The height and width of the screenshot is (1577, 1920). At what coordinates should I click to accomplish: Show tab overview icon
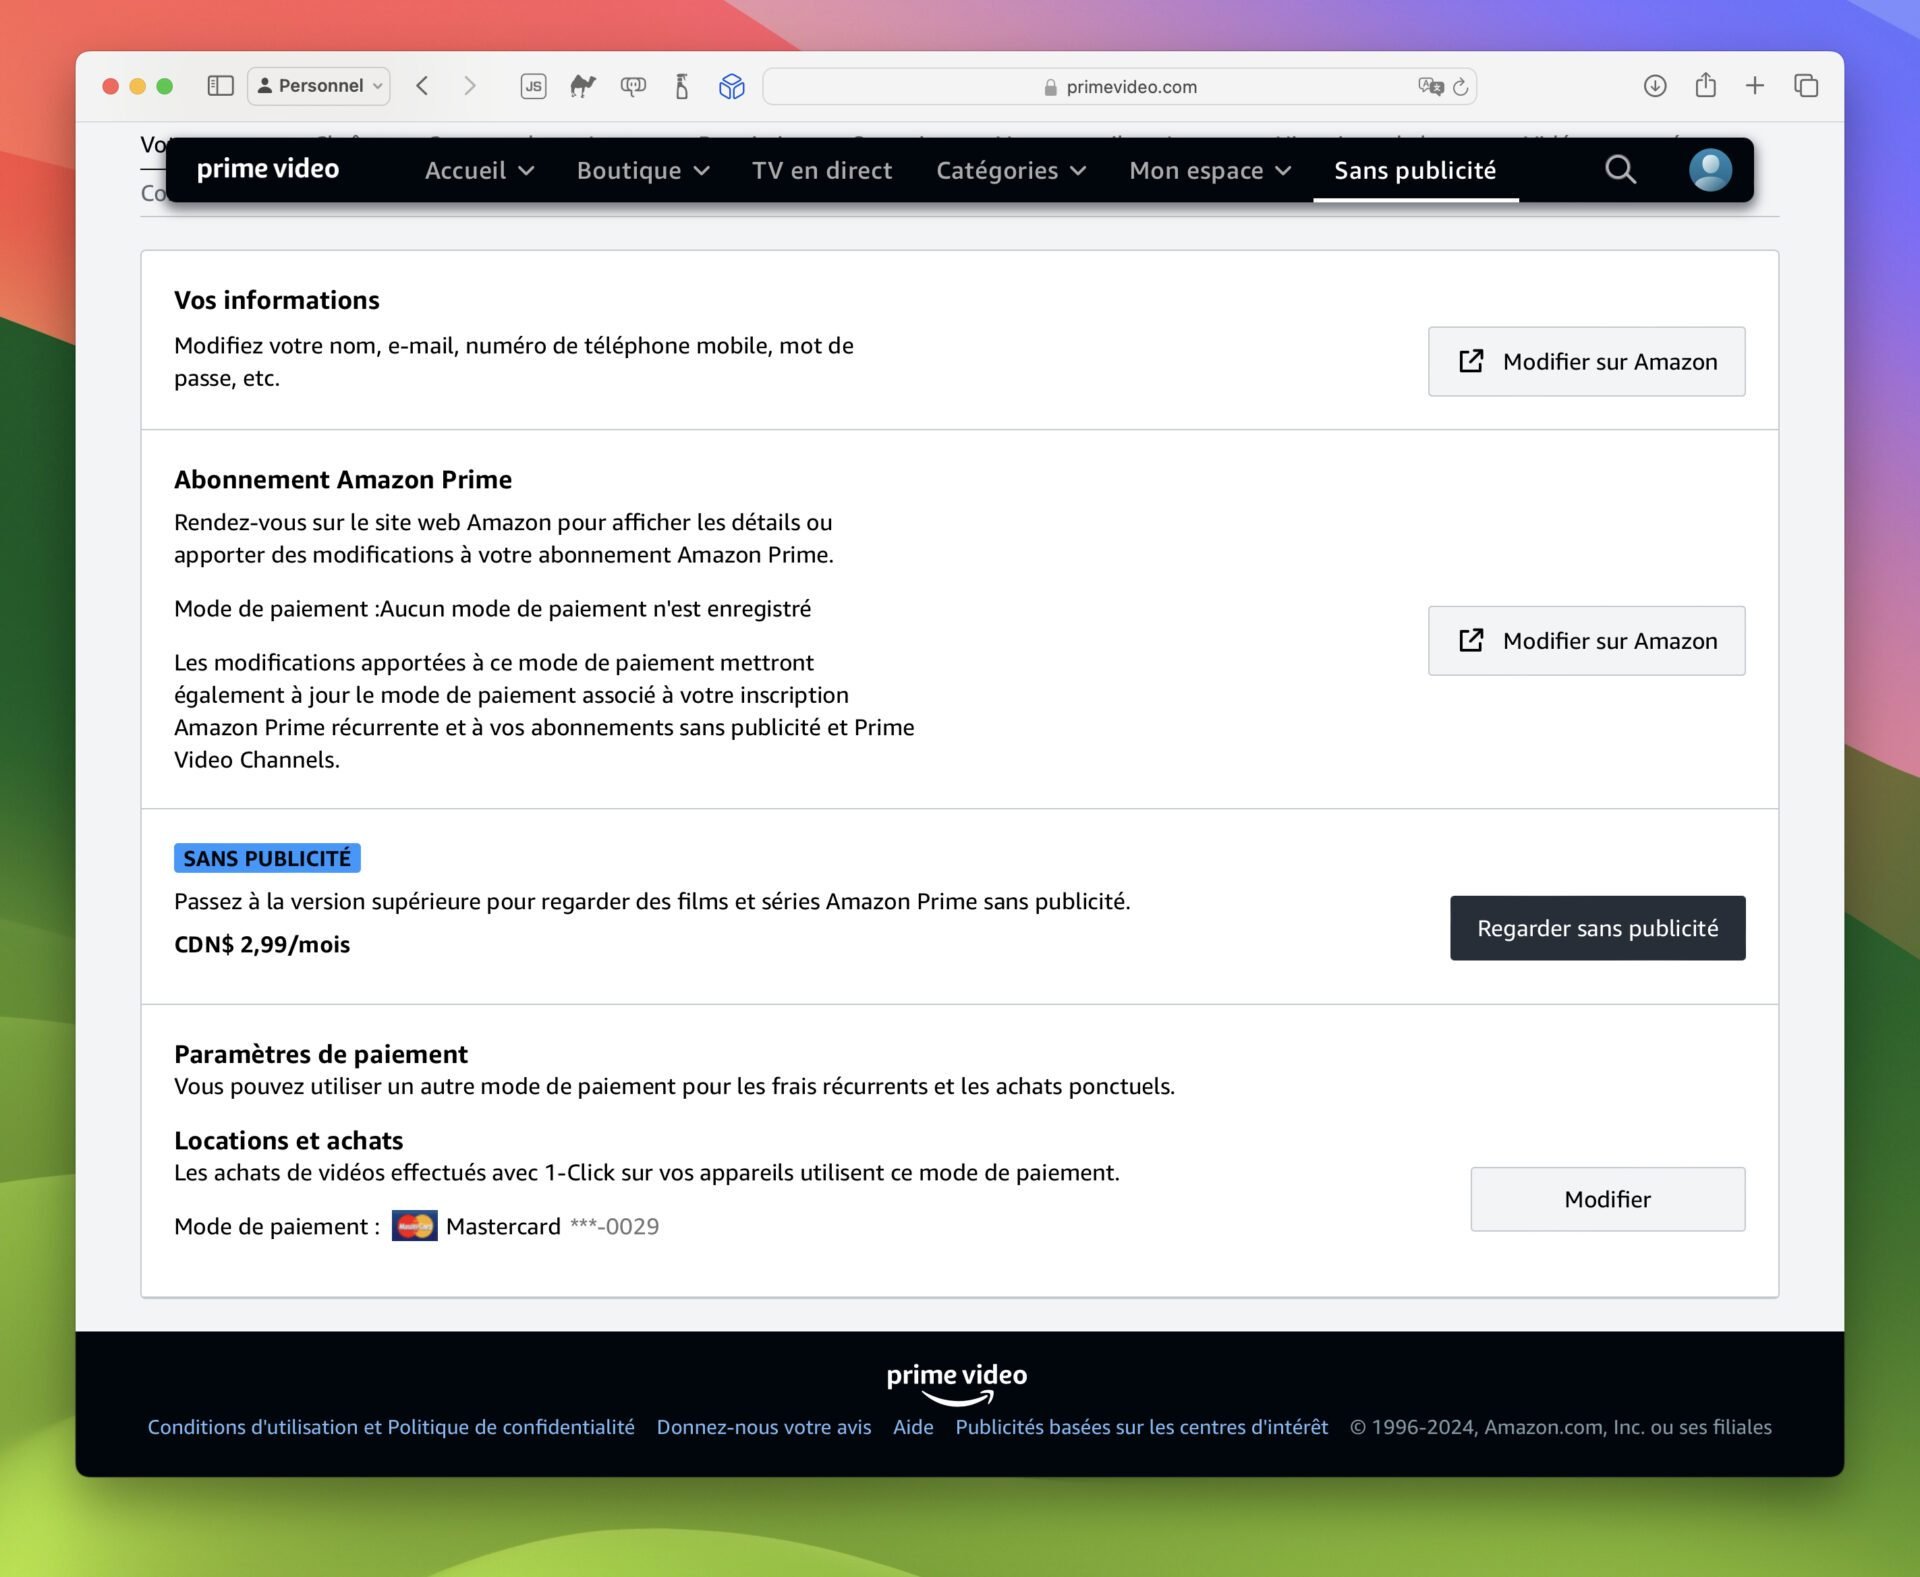pyautogui.click(x=1806, y=86)
